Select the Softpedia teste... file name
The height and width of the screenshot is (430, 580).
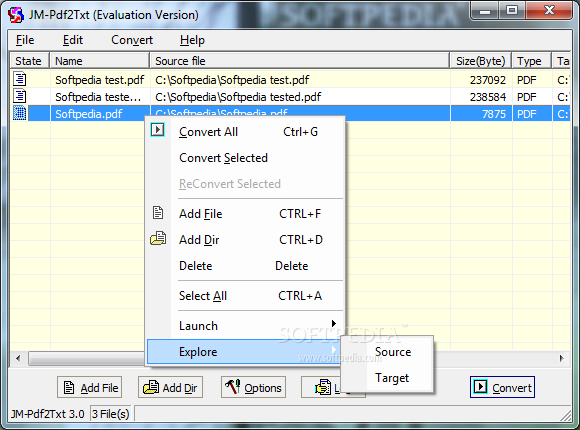98,97
